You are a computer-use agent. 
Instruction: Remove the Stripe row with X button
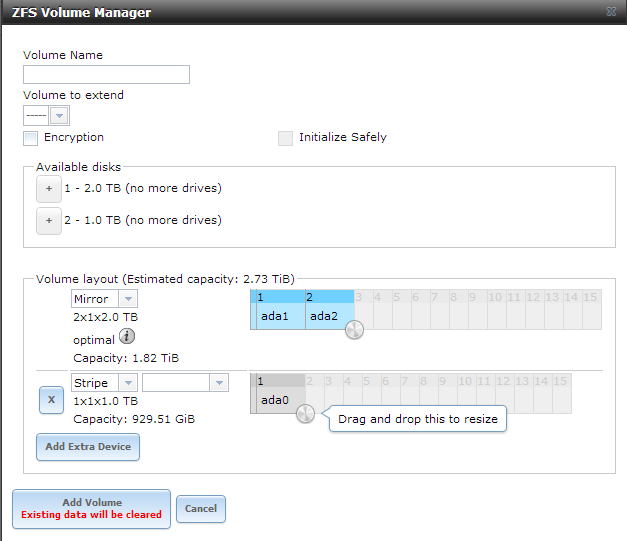pyautogui.click(x=50, y=400)
